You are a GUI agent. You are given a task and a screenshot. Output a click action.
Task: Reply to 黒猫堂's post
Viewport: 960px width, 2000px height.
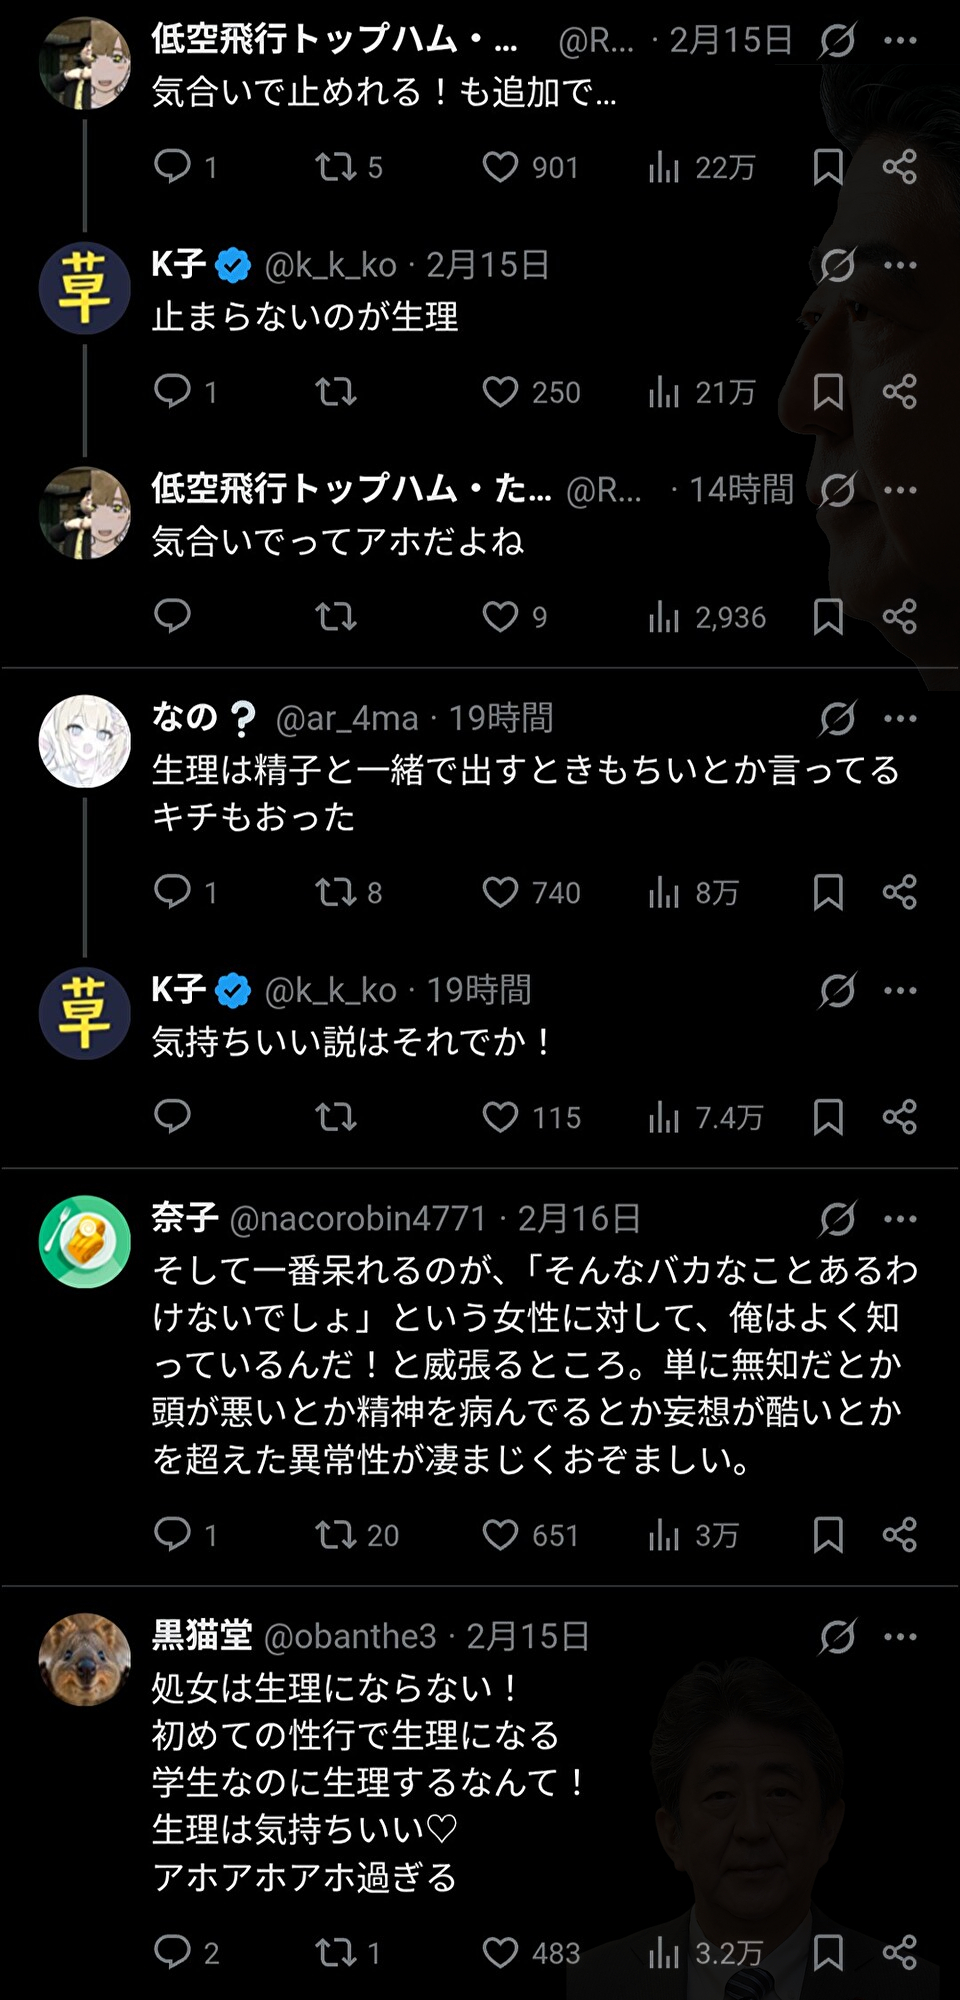click(x=172, y=1952)
